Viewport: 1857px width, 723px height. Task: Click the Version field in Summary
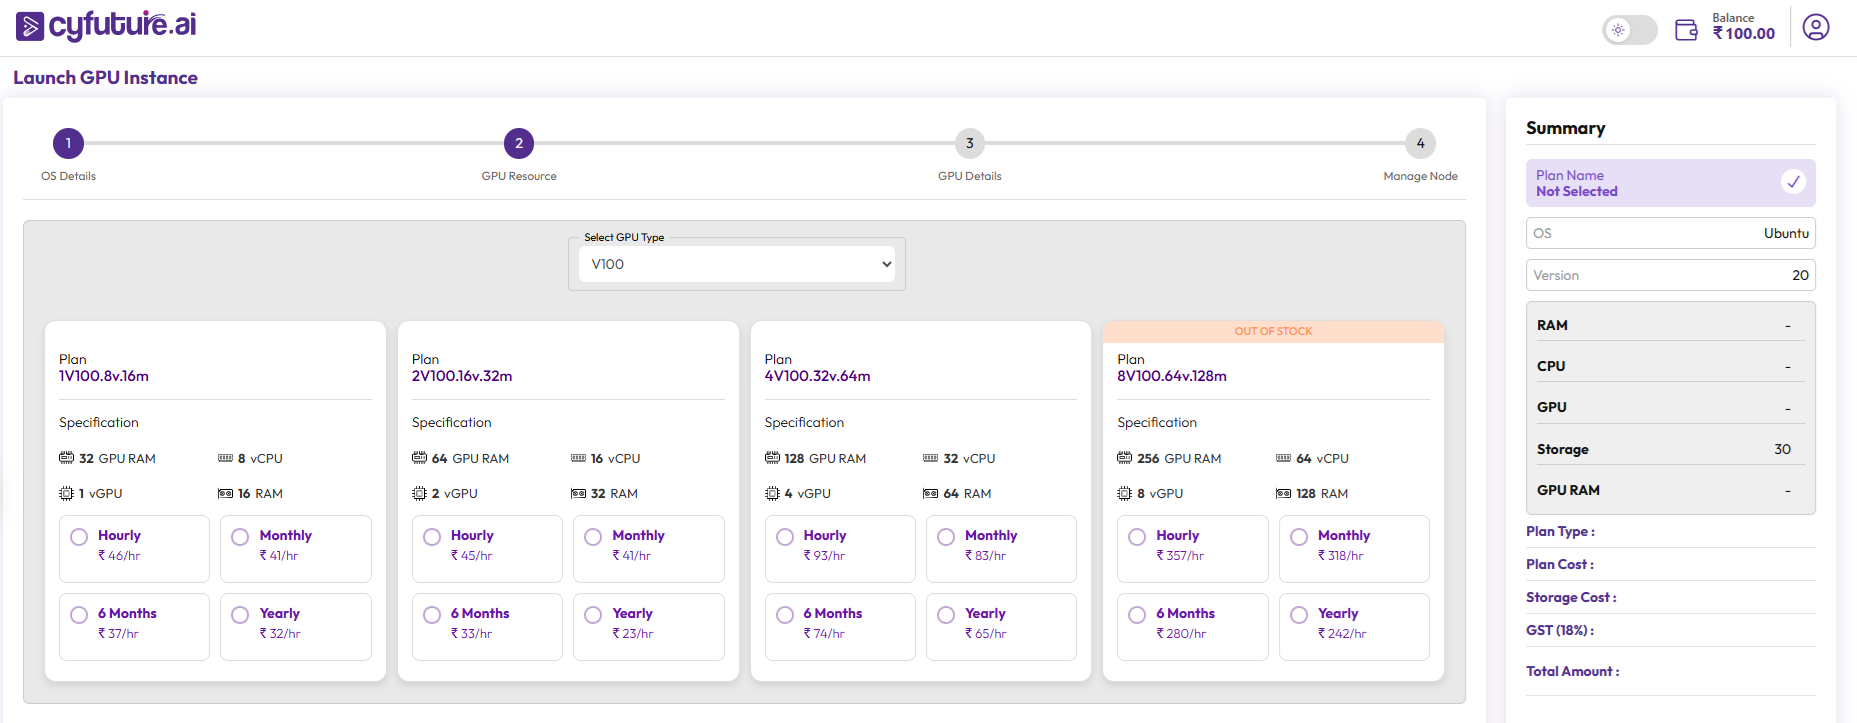pos(1670,275)
